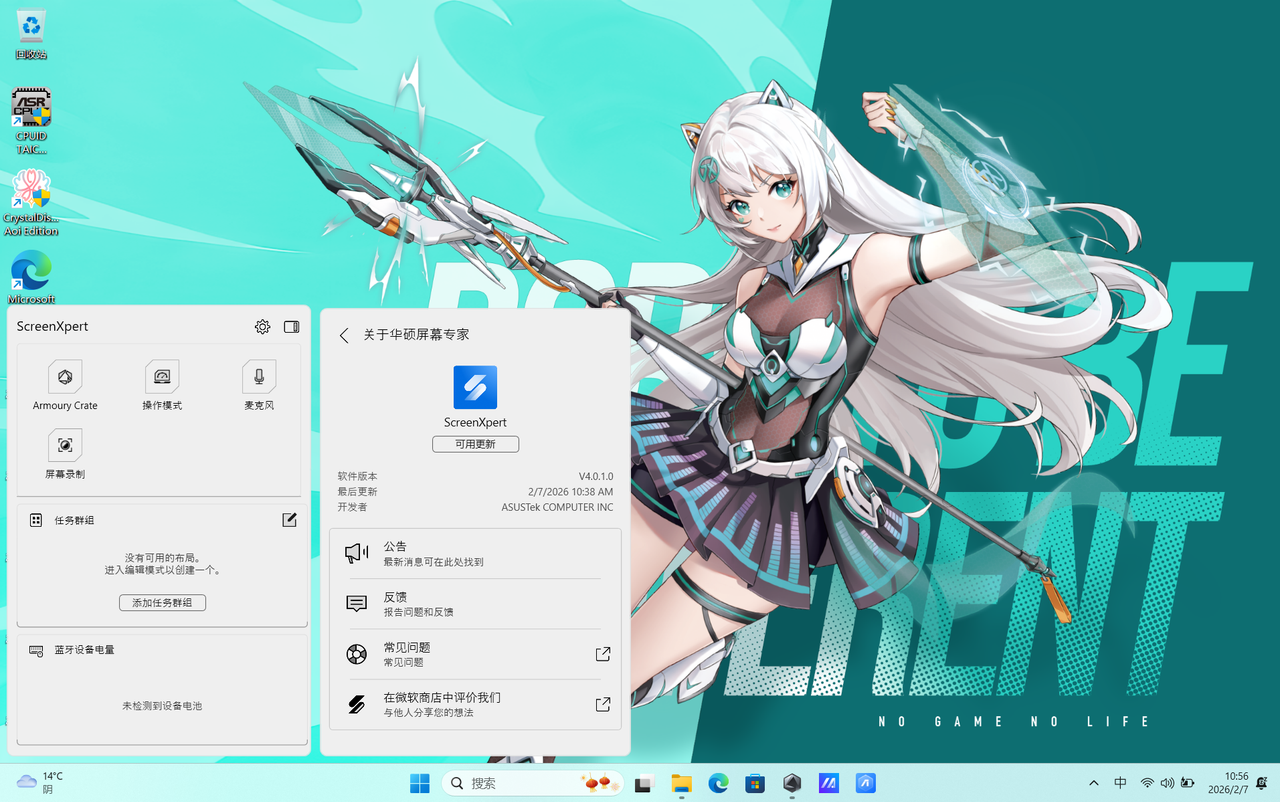This screenshot has width=1280, height=802.
Task: Open MyASUS from the taskbar
Action: 829,783
